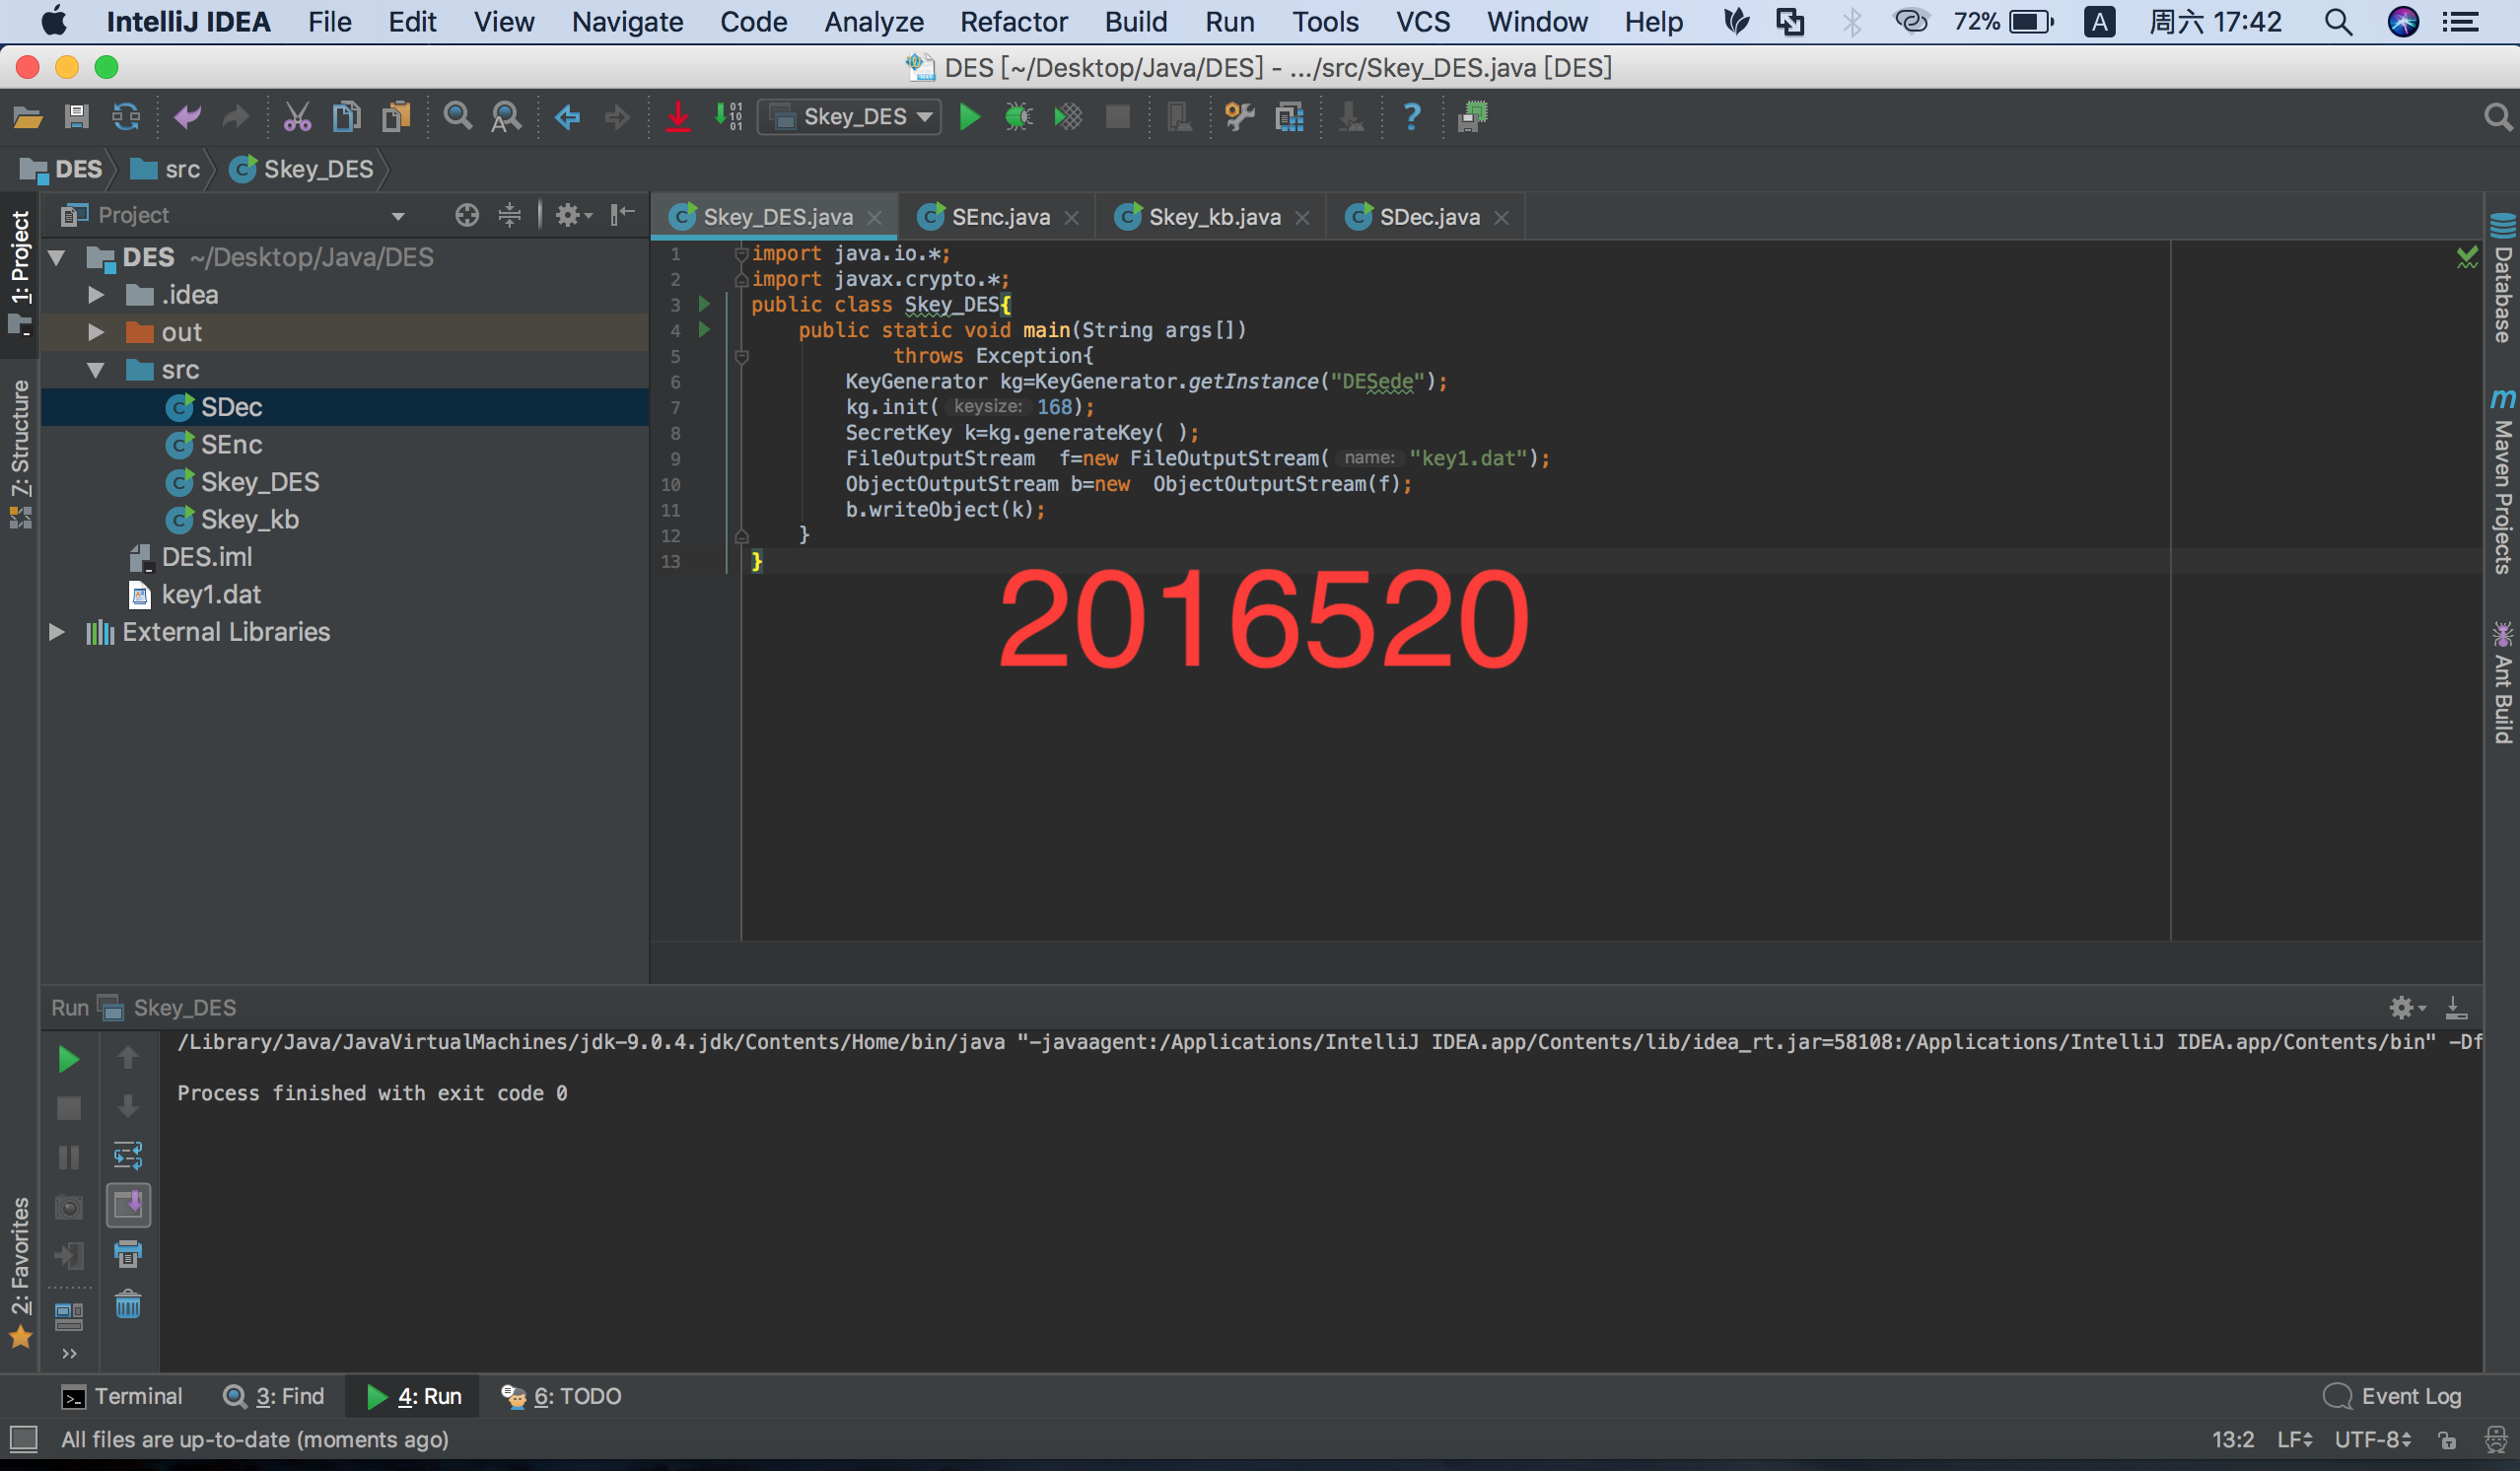Click the Synchronize refresh icon in toolbar

click(x=126, y=117)
